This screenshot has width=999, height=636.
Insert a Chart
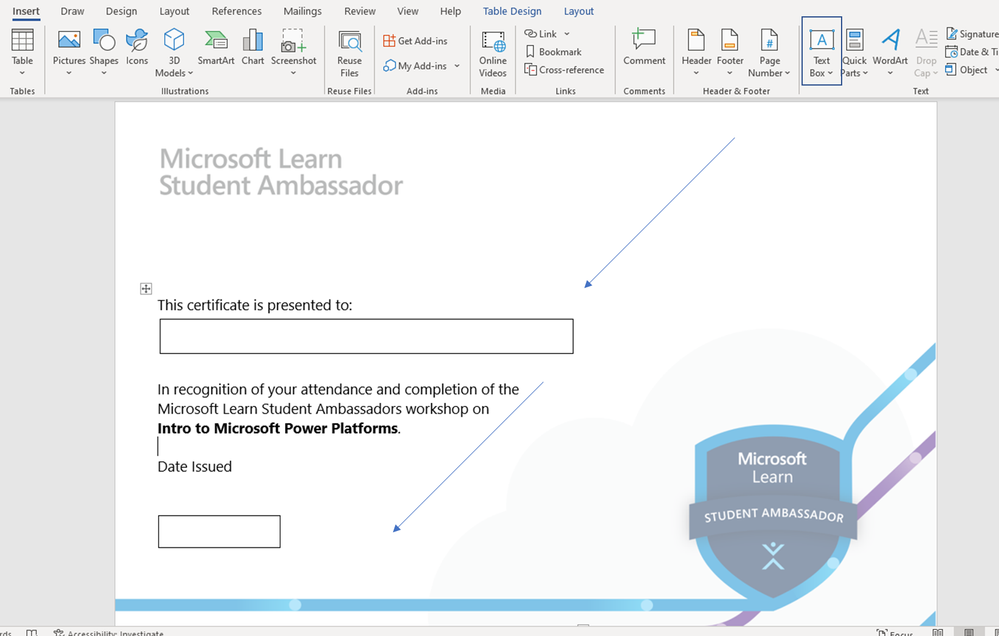click(x=252, y=48)
